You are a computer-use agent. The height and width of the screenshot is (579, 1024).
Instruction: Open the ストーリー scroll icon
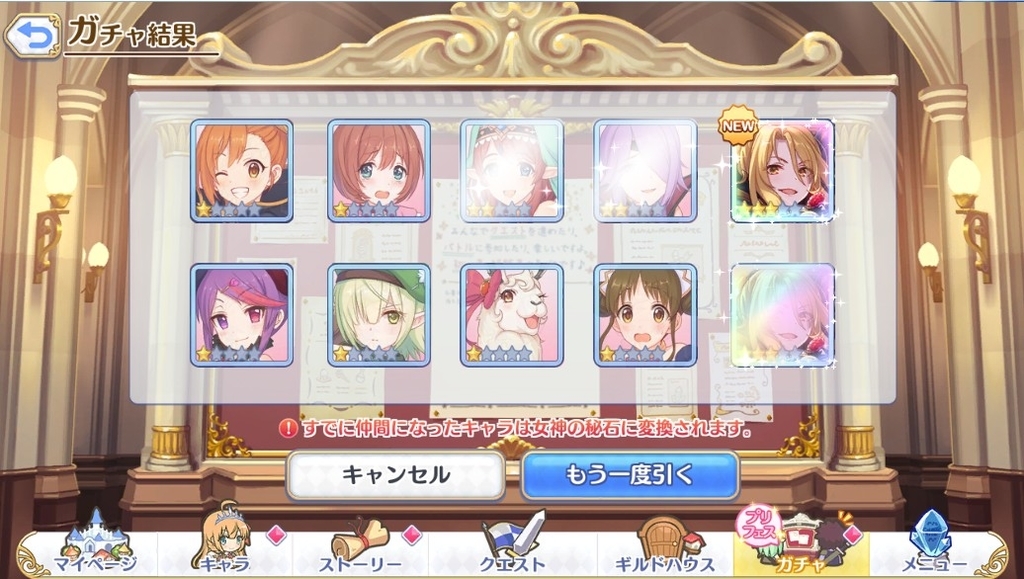(x=359, y=544)
